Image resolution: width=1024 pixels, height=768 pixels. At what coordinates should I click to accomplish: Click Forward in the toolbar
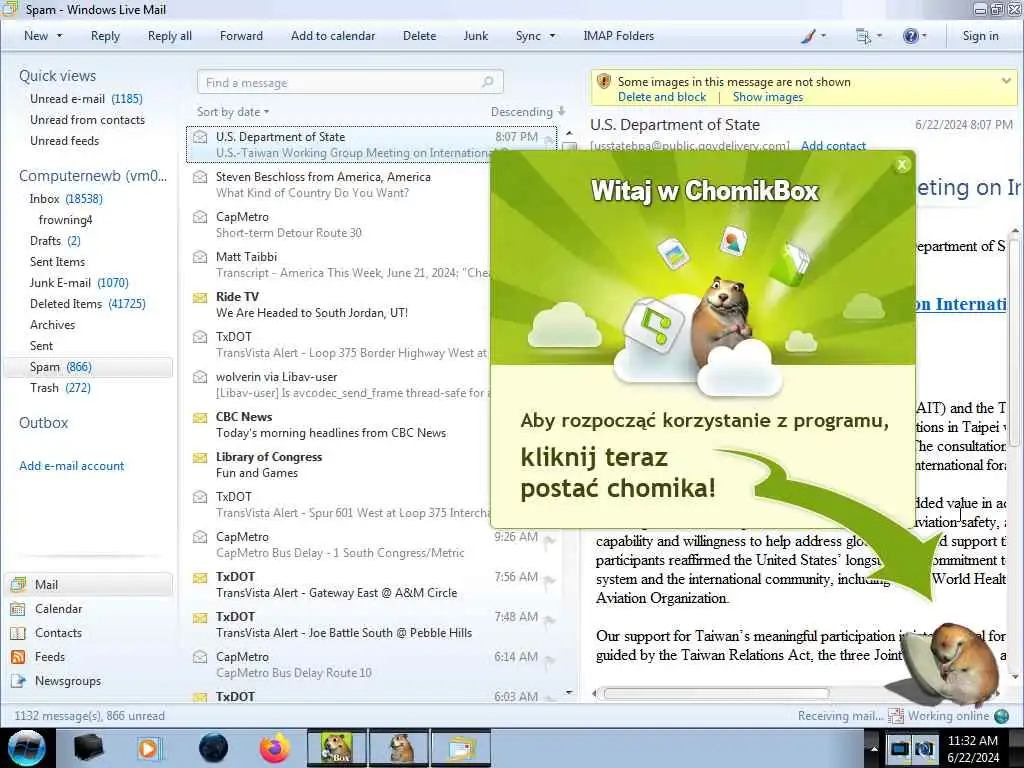241,36
